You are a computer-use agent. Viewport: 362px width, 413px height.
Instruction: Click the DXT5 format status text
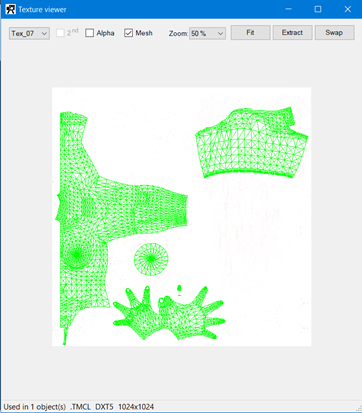click(104, 407)
